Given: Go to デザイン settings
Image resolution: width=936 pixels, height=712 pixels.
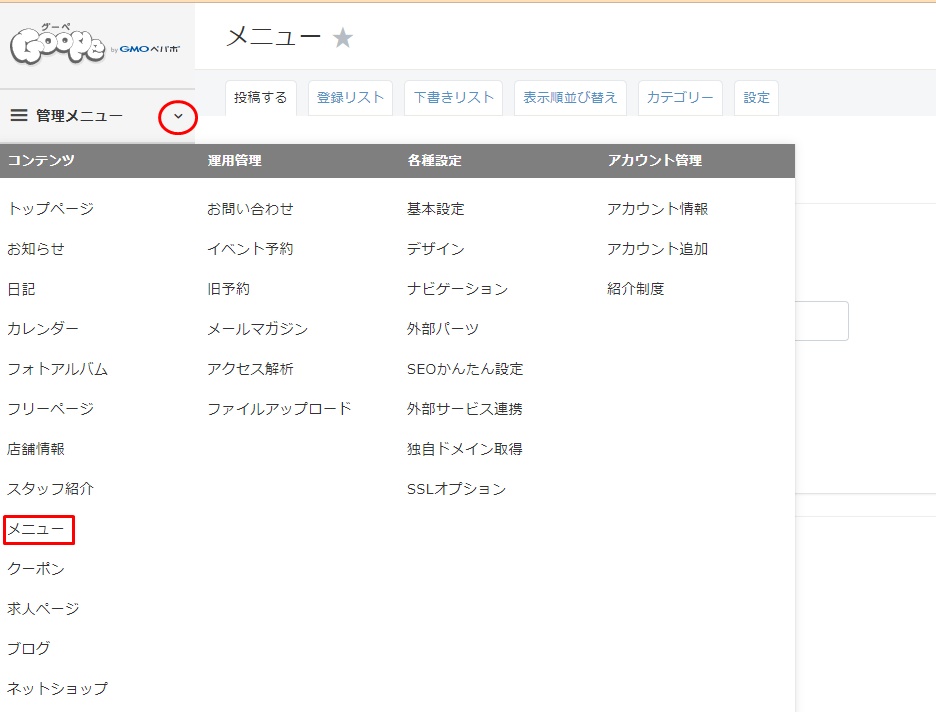Looking at the screenshot, I should pos(436,249).
